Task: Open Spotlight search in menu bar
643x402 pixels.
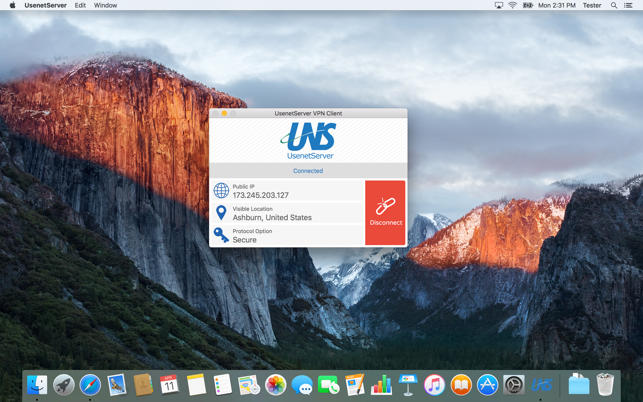Action: coord(614,6)
